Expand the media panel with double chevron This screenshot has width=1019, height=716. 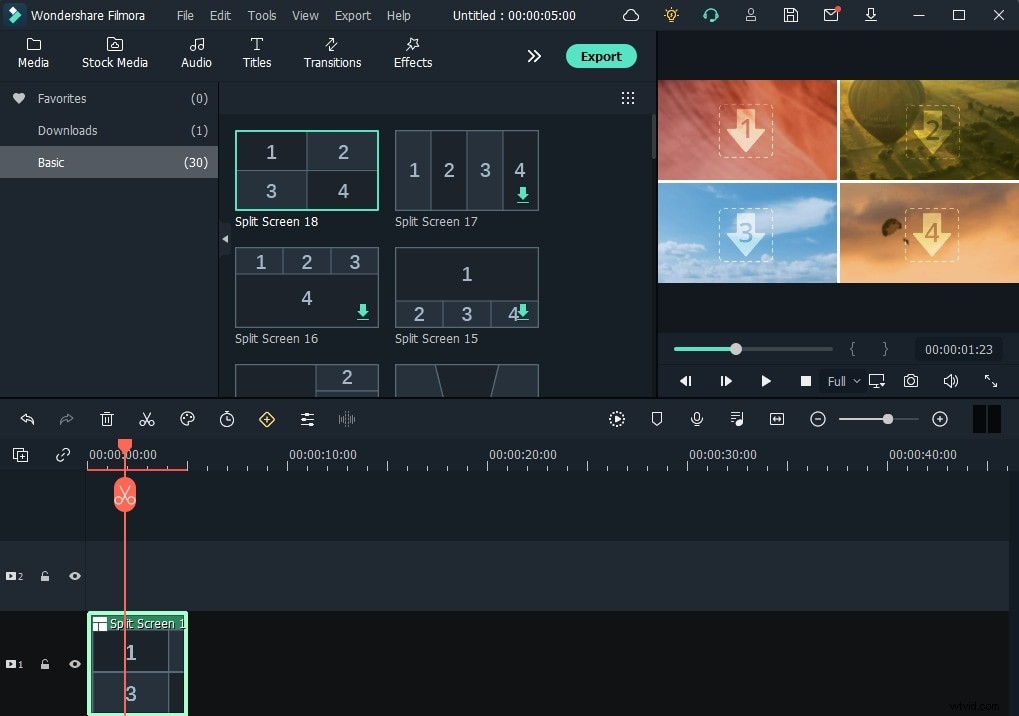534,56
